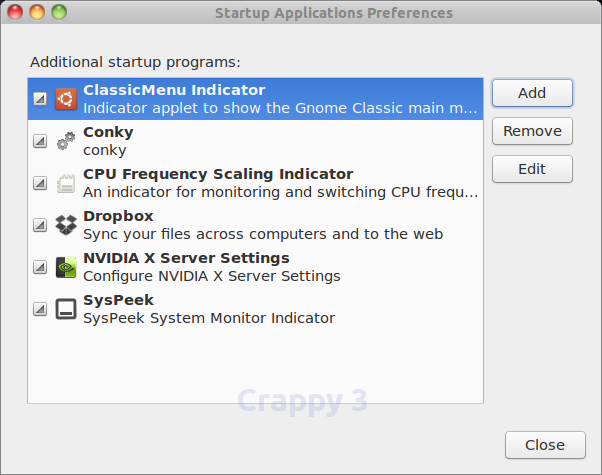The height and width of the screenshot is (475, 602).
Task: Click the CPU Frequency Scaling Indicator icon
Action: (x=66, y=183)
